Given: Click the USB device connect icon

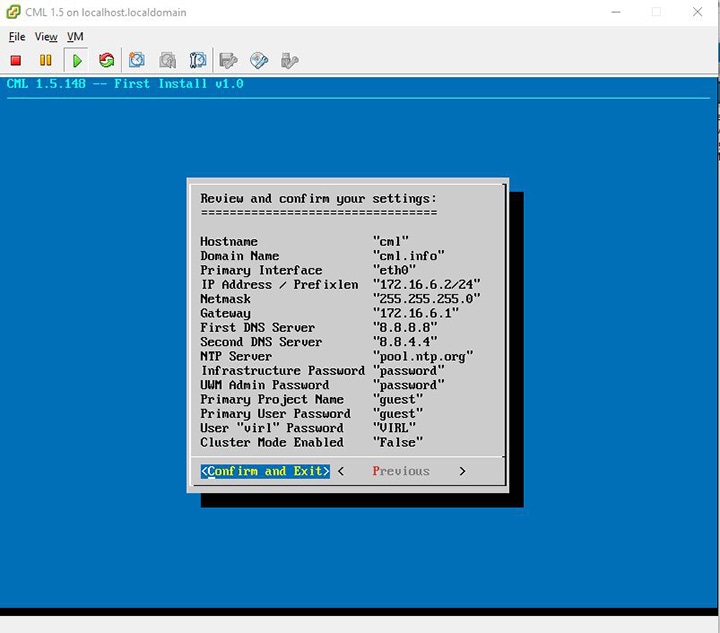Looking at the screenshot, I should coord(289,60).
